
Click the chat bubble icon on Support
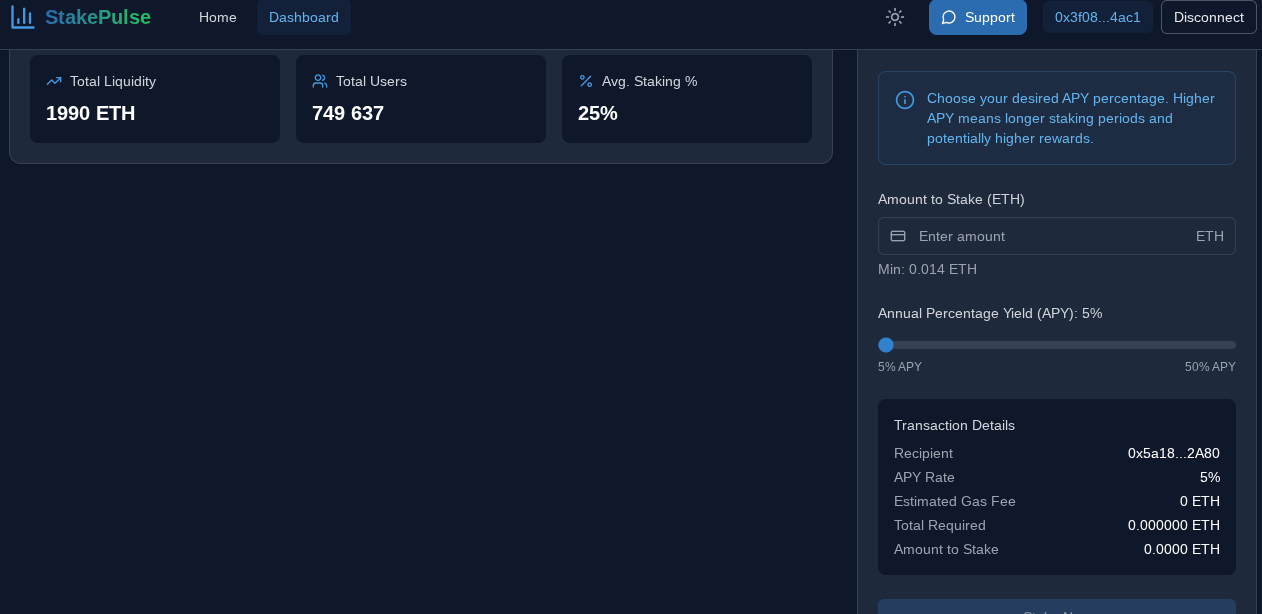[x=949, y=17]
